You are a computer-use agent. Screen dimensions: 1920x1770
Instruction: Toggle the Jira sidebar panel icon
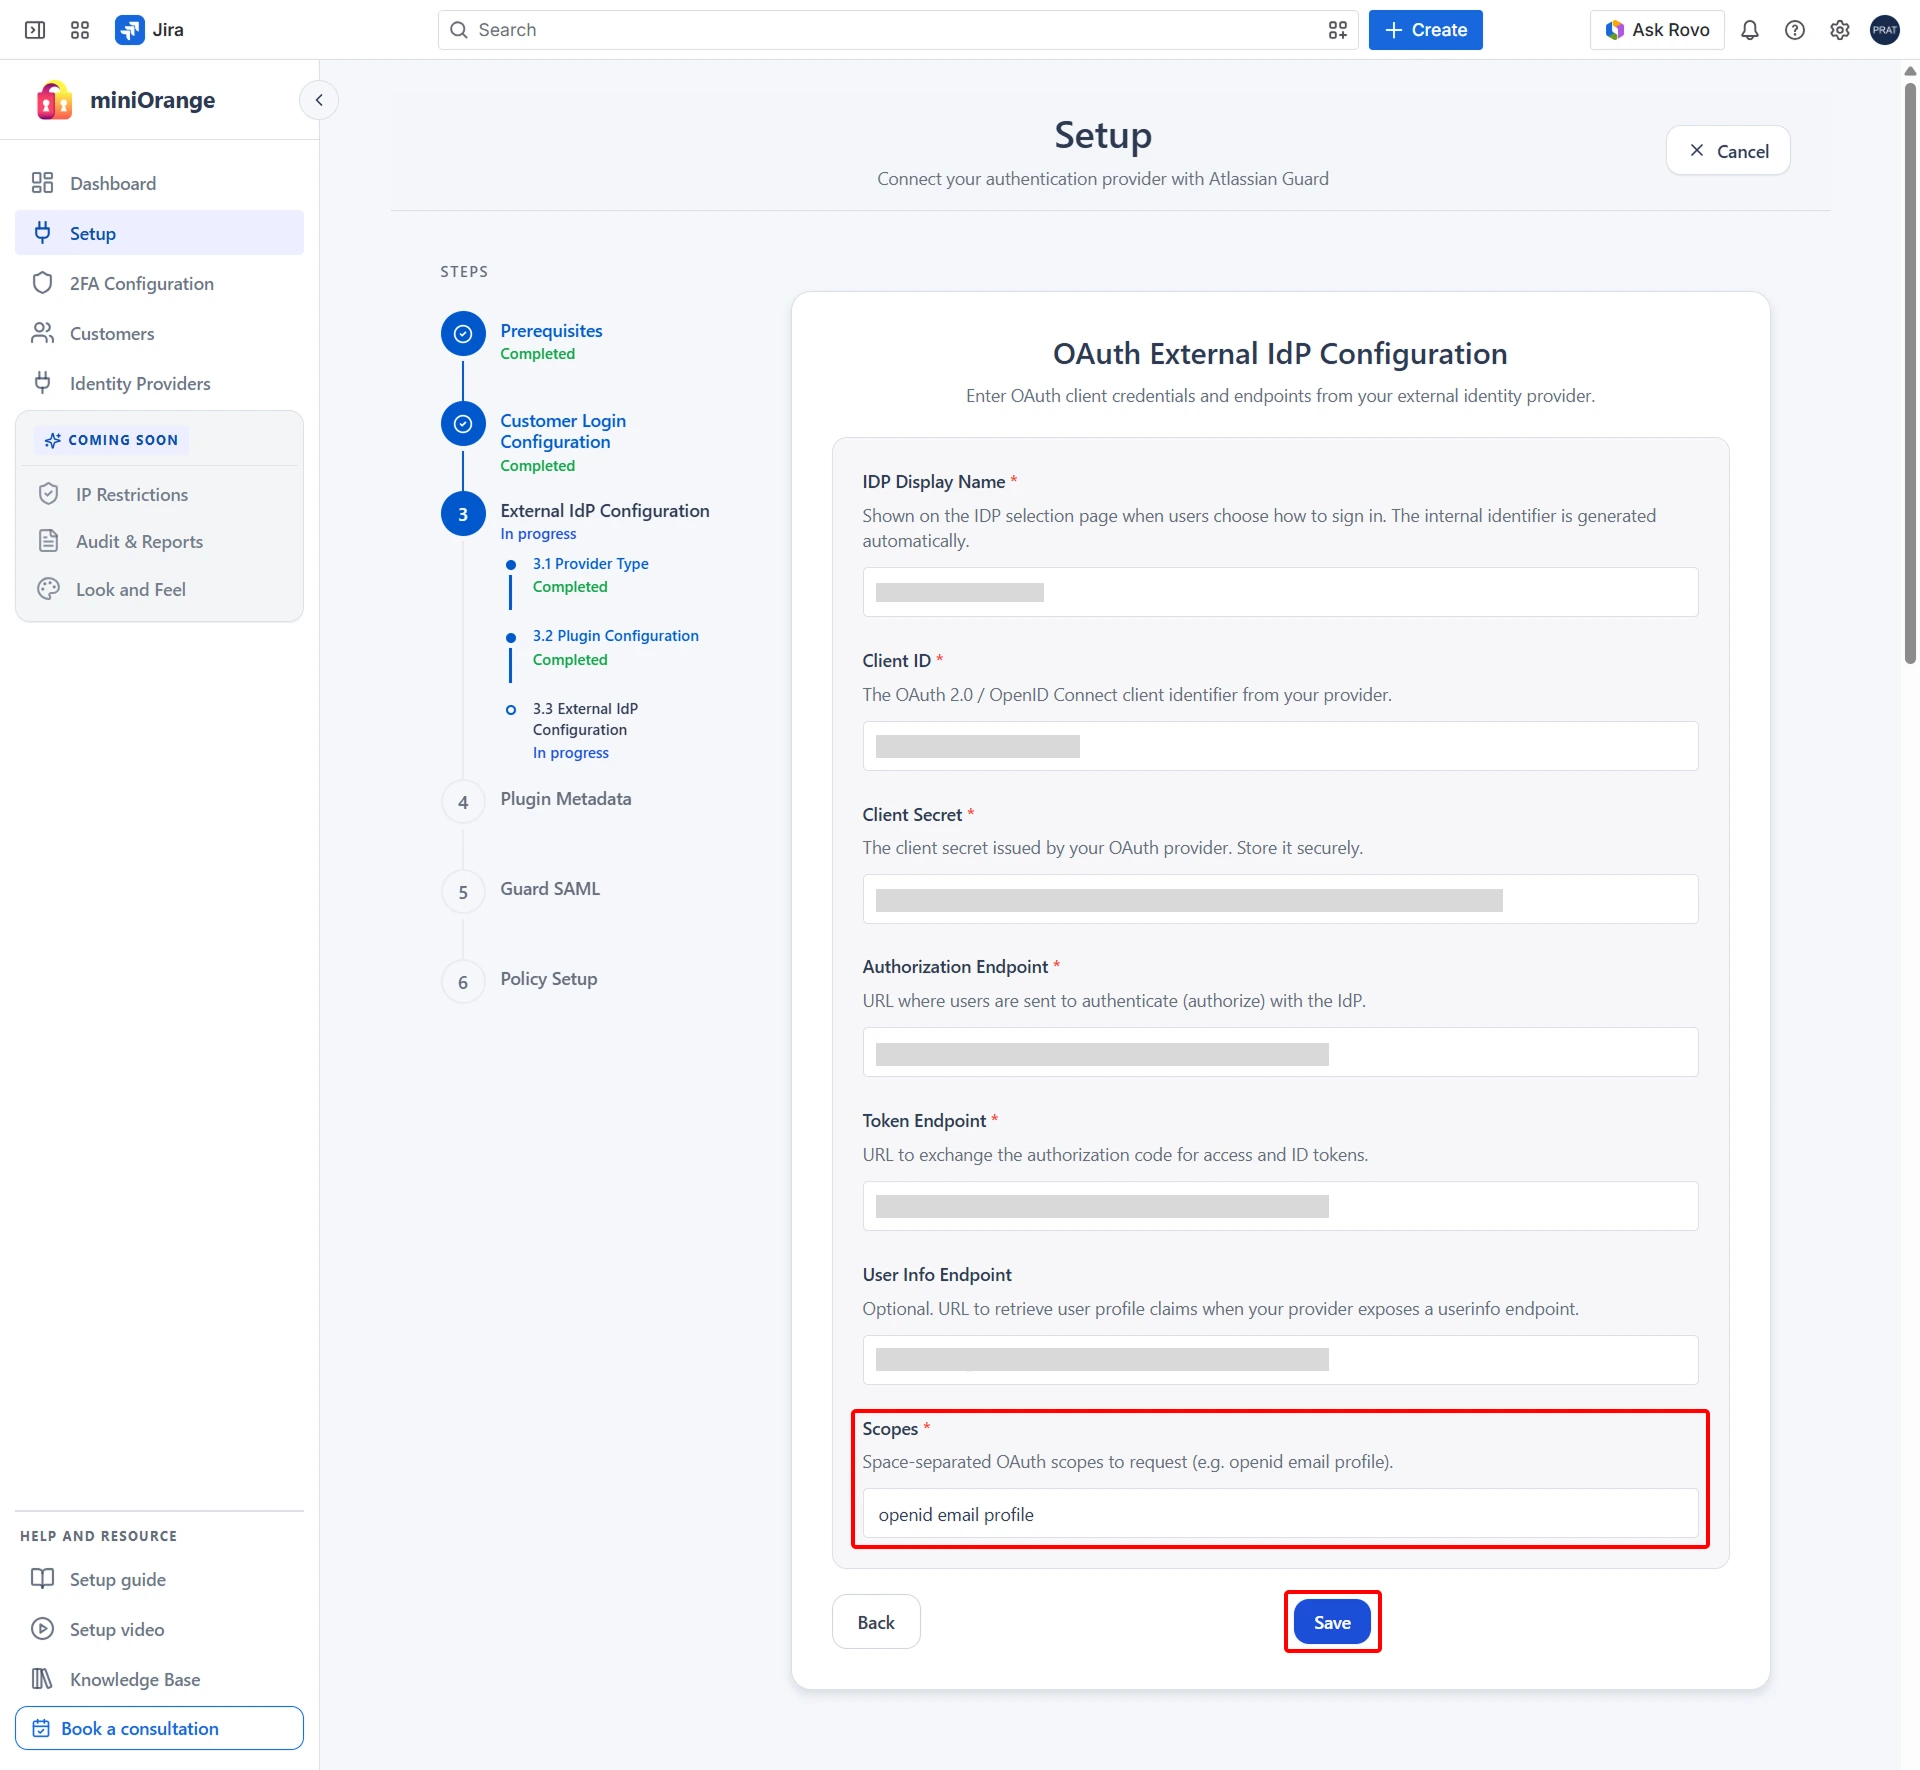point(35,30)
